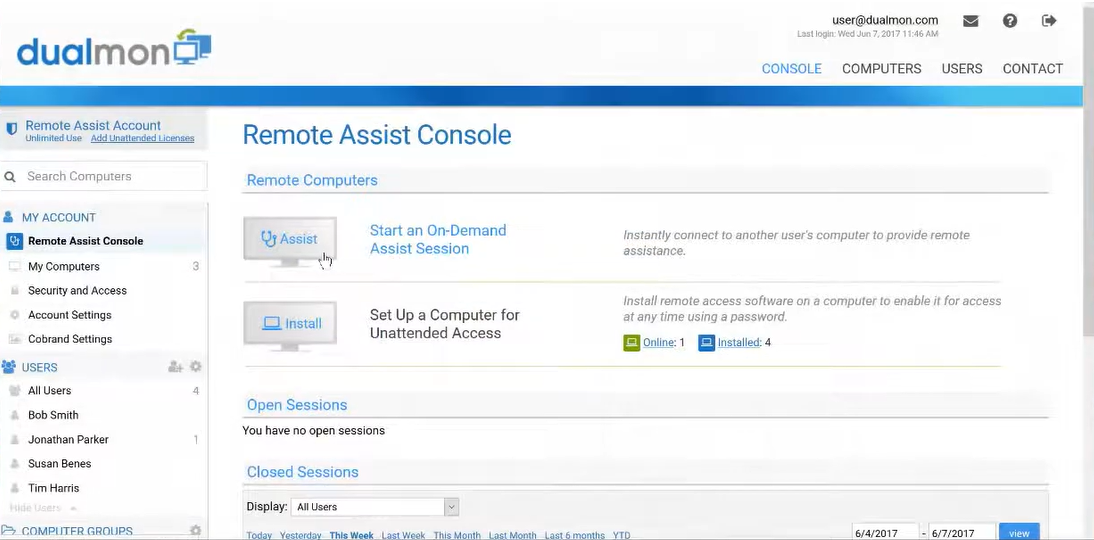1094x540 pixels.
Task: Filter closed sessions by Today
Action: click(x=259, y=535)
